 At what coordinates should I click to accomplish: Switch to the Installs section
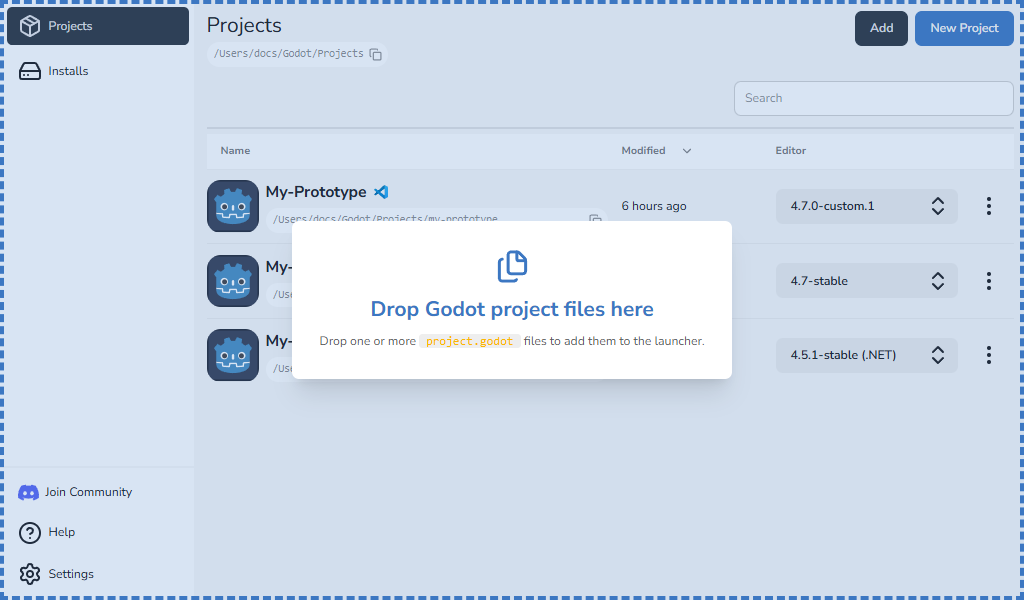point(98,71)
